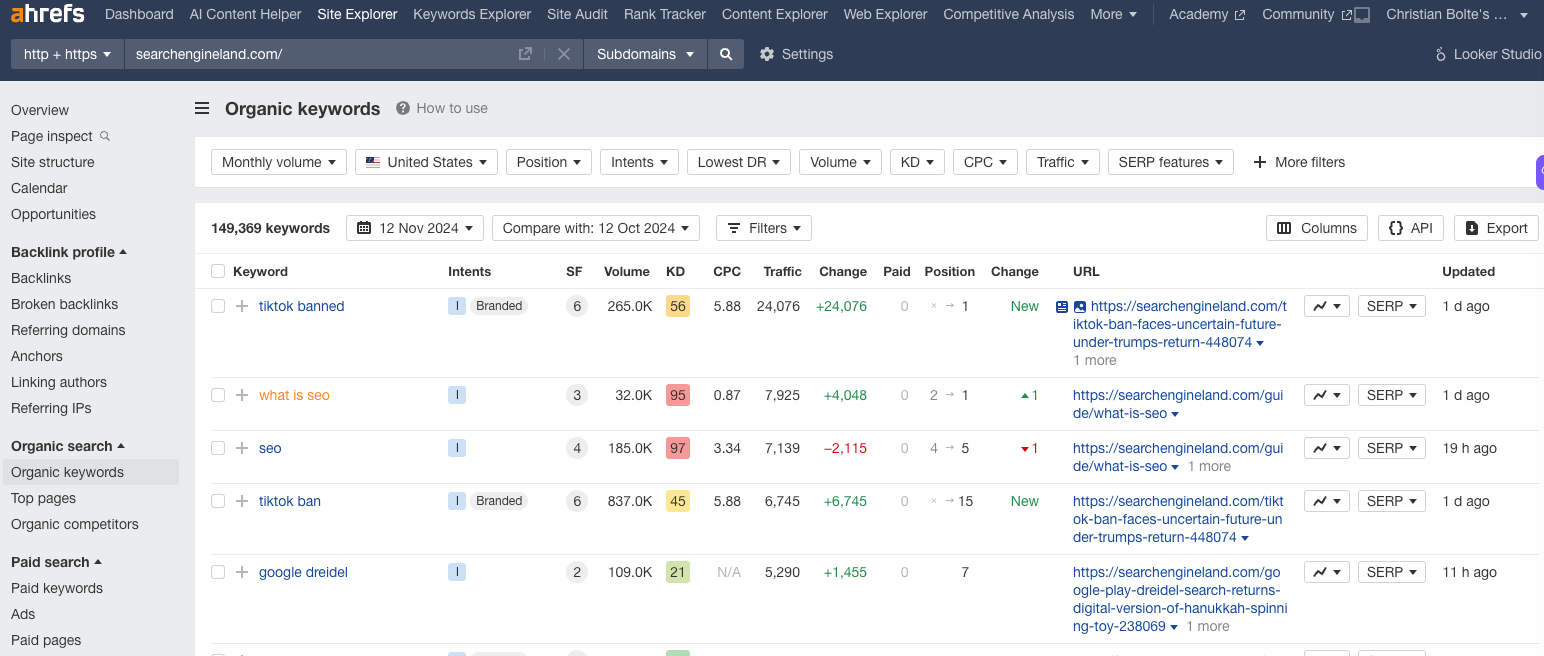
Task: Open United States country dropdown
Action: (426, 162)
